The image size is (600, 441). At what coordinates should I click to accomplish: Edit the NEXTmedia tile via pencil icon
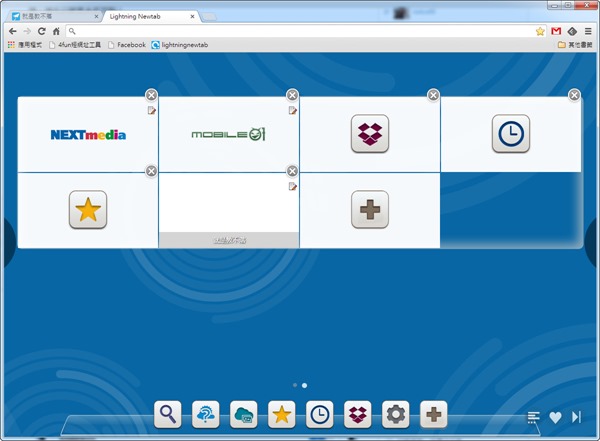(152, 111)
